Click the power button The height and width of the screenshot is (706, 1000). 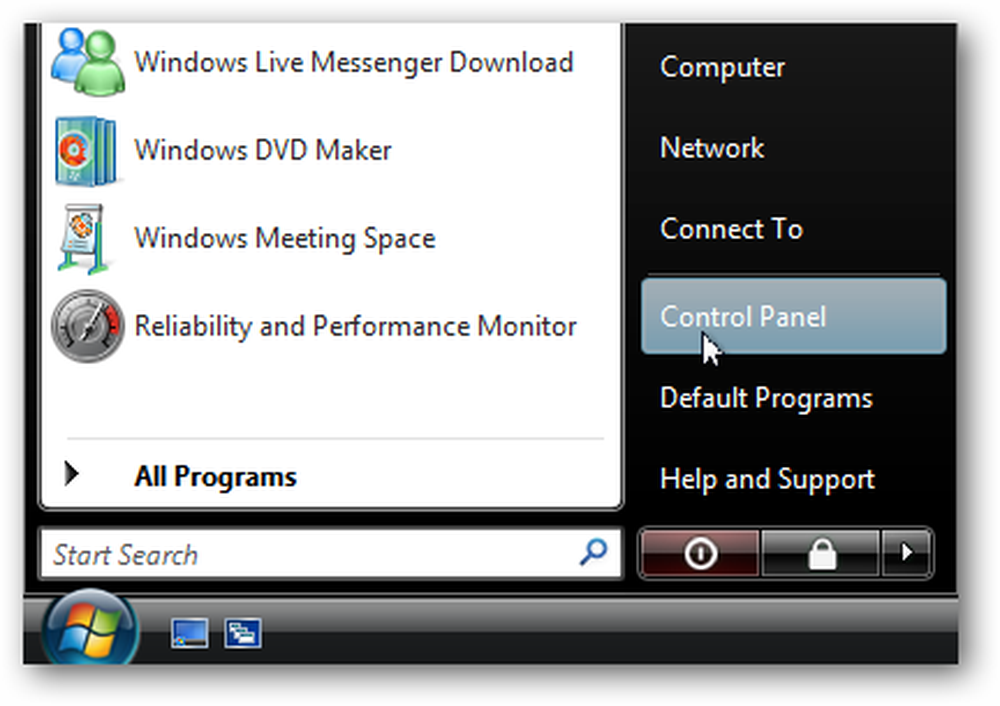(700, 553)
